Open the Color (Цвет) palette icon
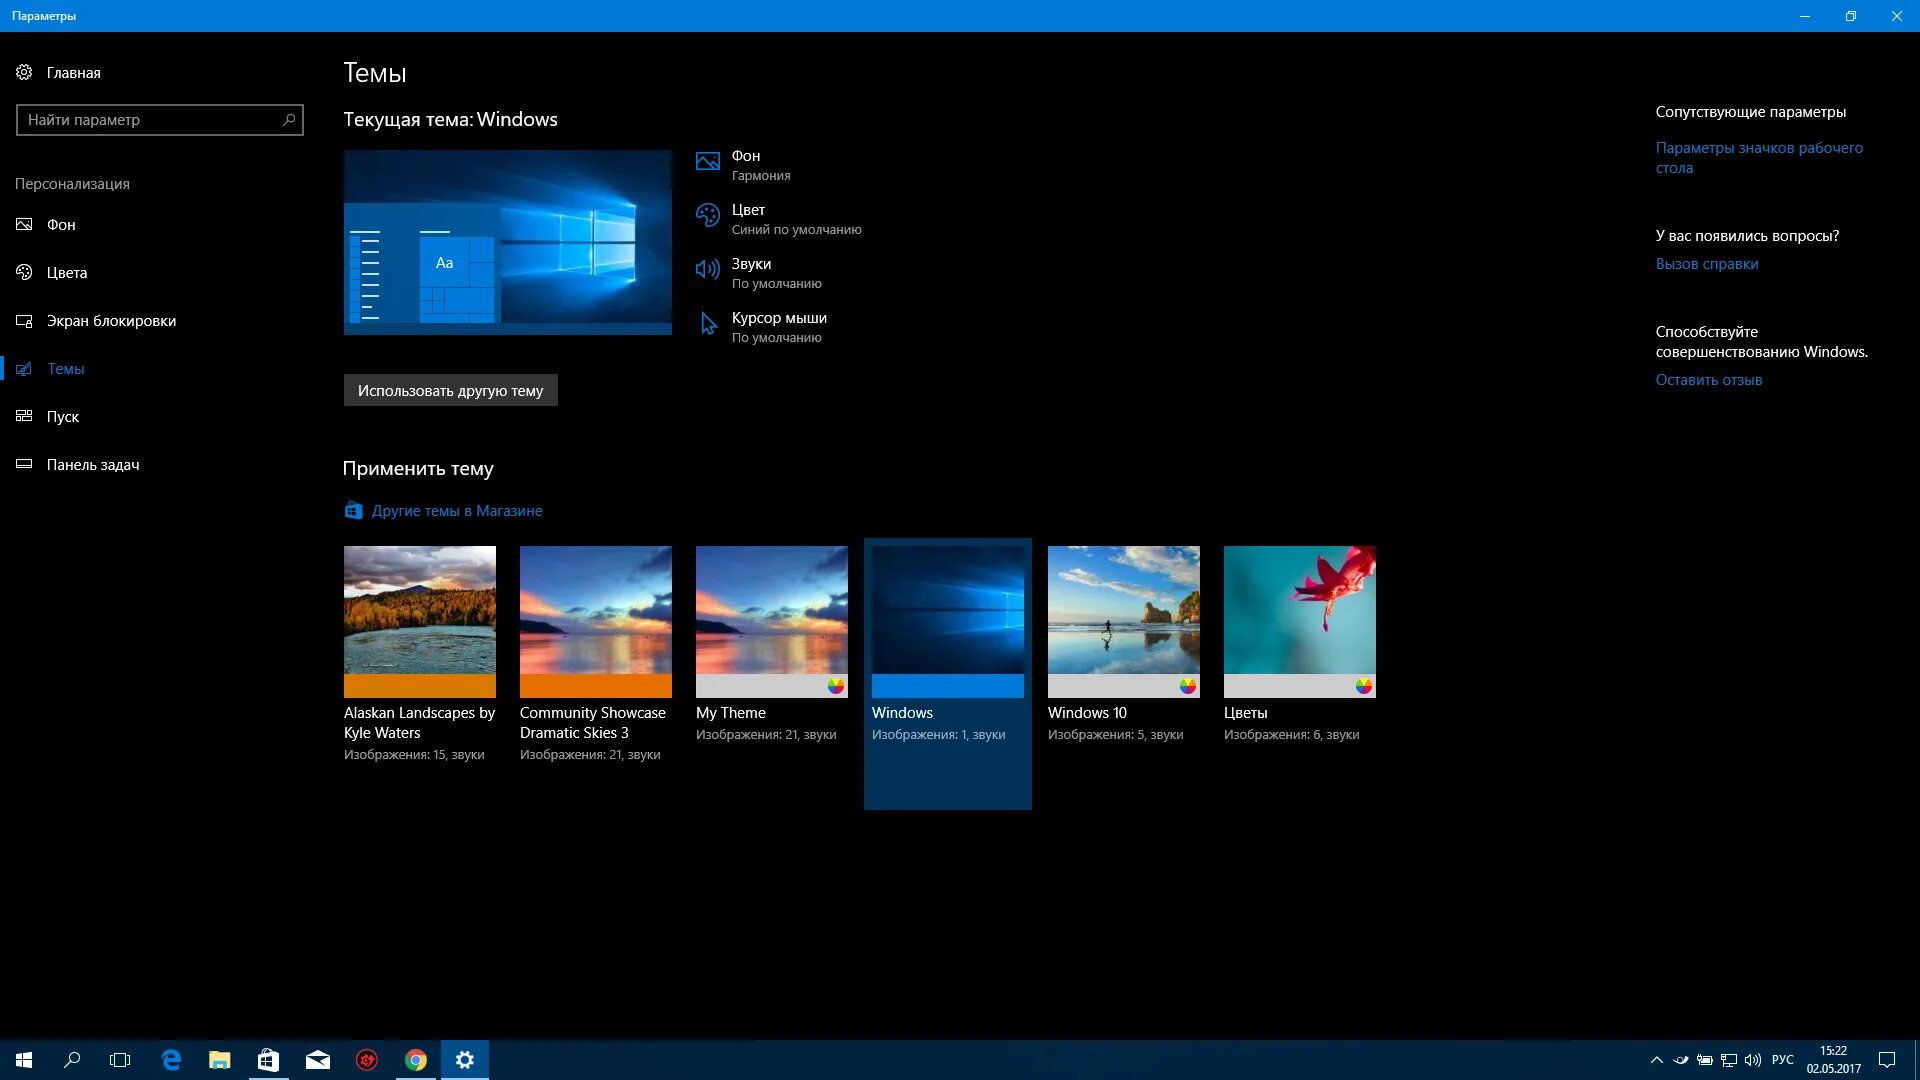The height and width of the screenshot is (1080, 1920). click(x=707, y=216)
